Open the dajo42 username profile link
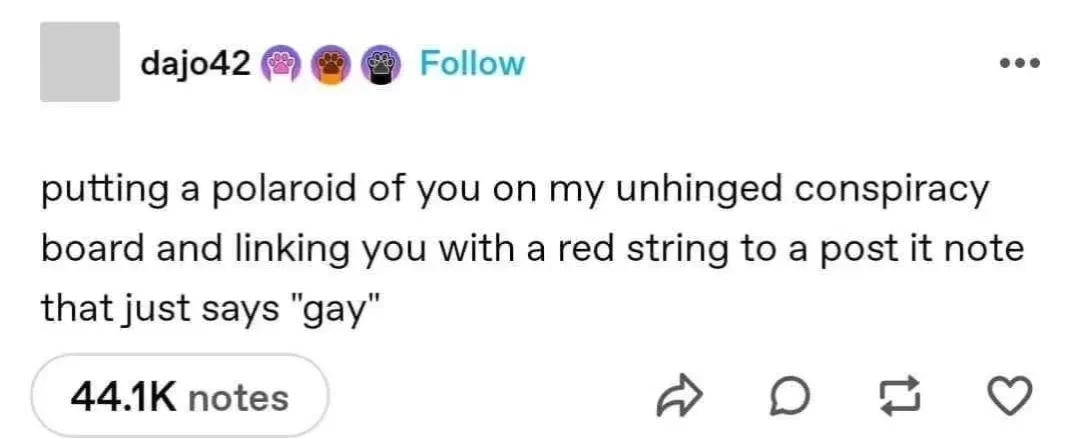Screen dimensions: 1080x439 pyautogui.click(x=194, y=63)
